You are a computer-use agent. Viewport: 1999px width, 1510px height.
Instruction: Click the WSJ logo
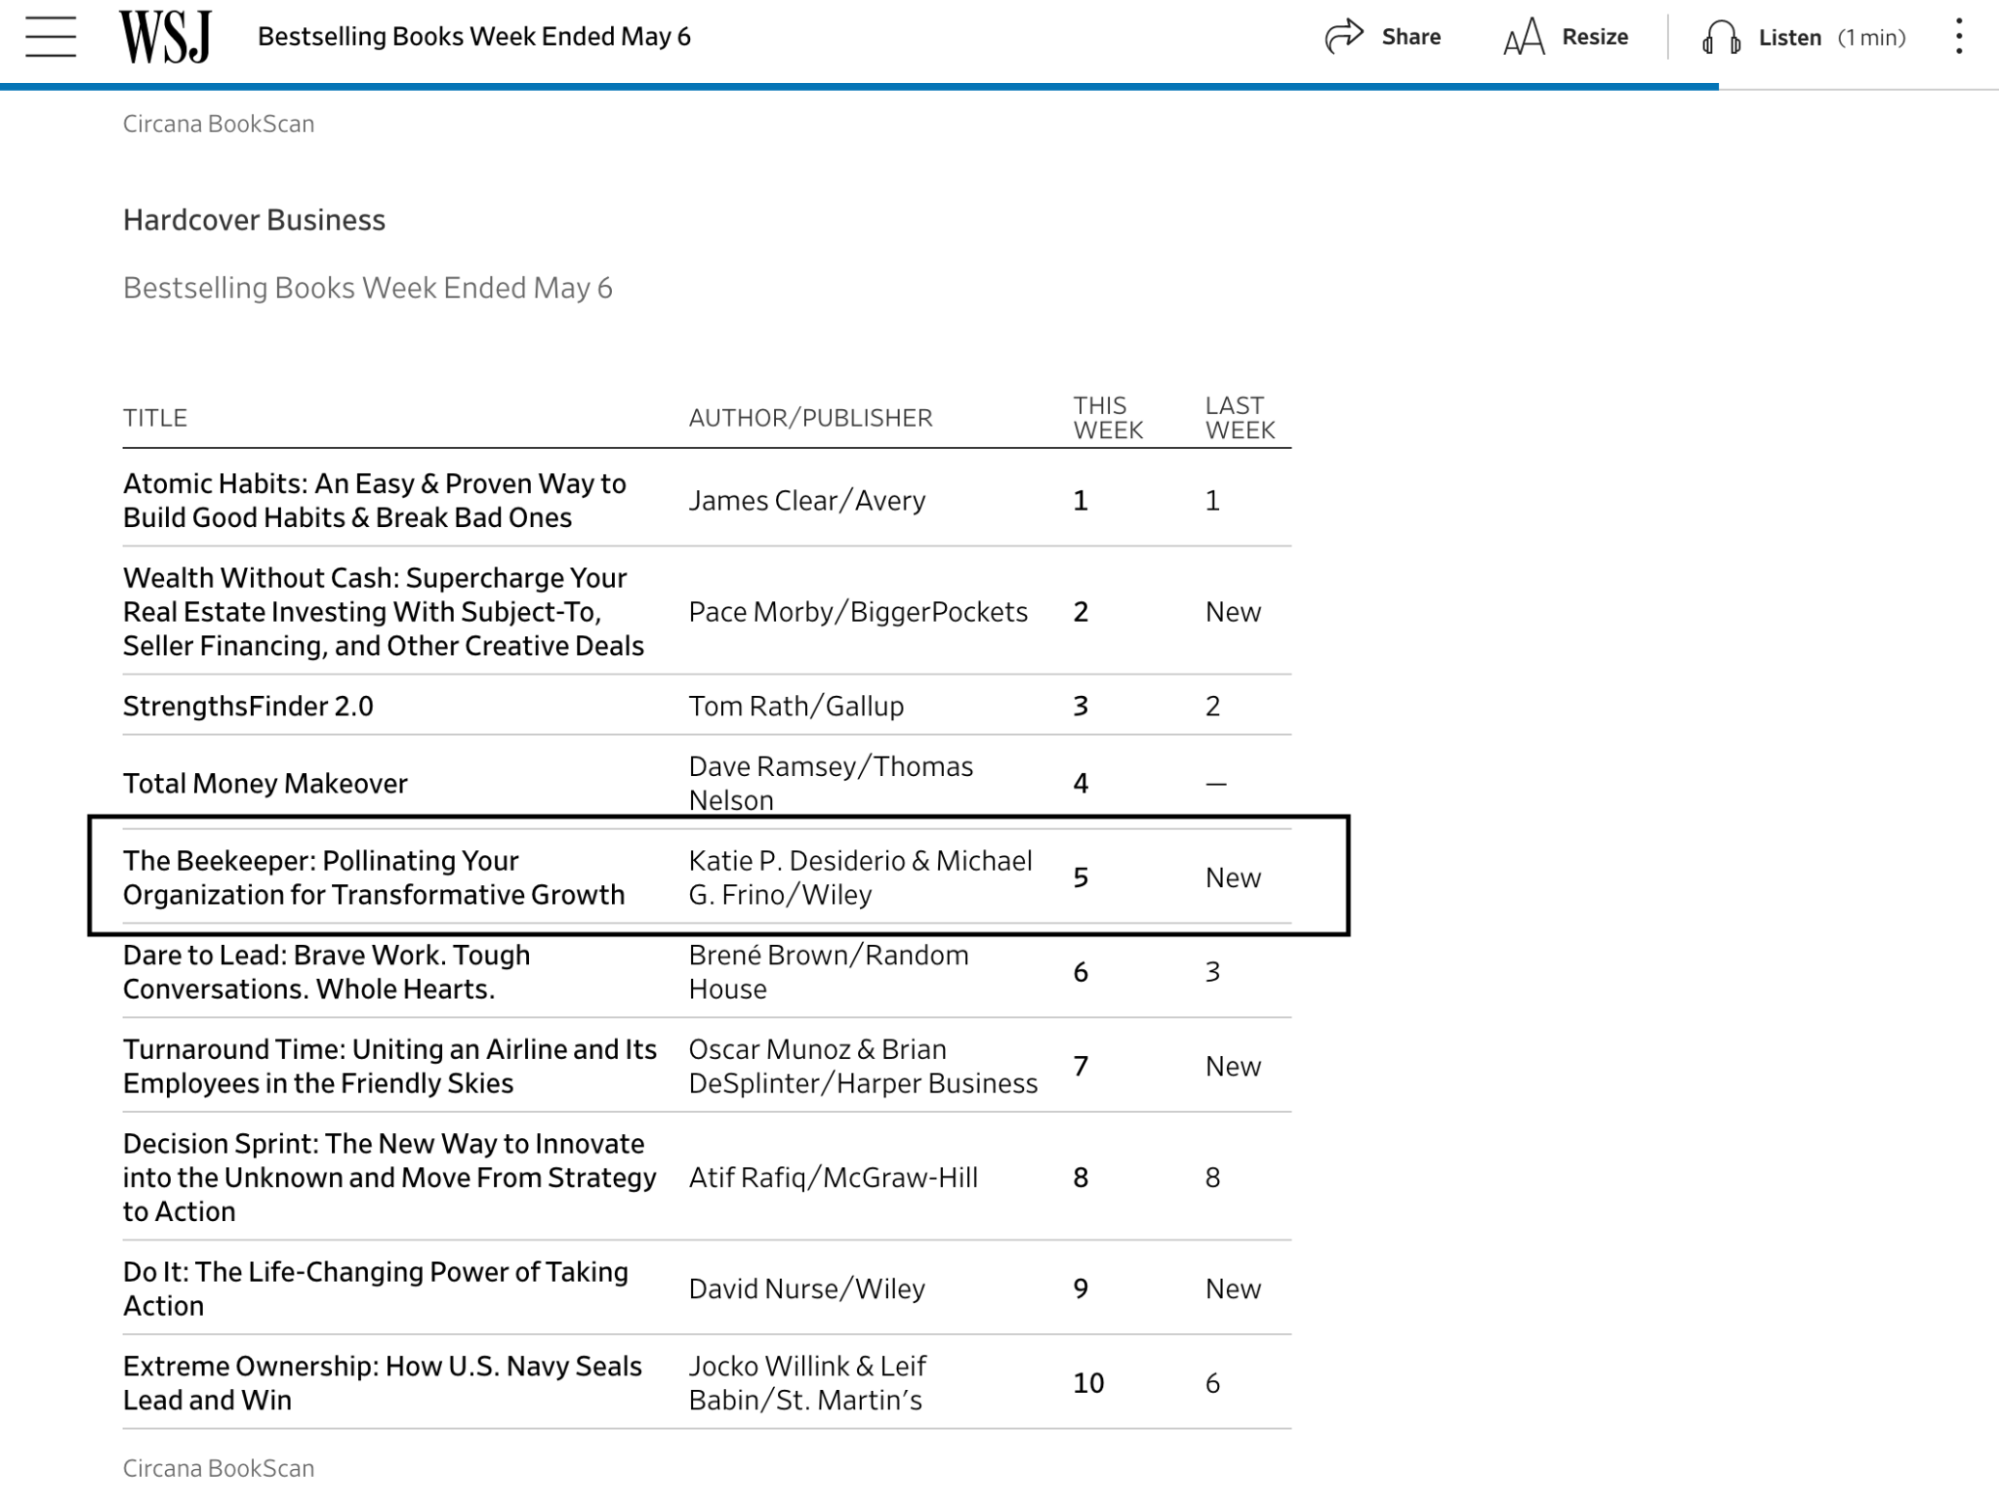[165, 37]
